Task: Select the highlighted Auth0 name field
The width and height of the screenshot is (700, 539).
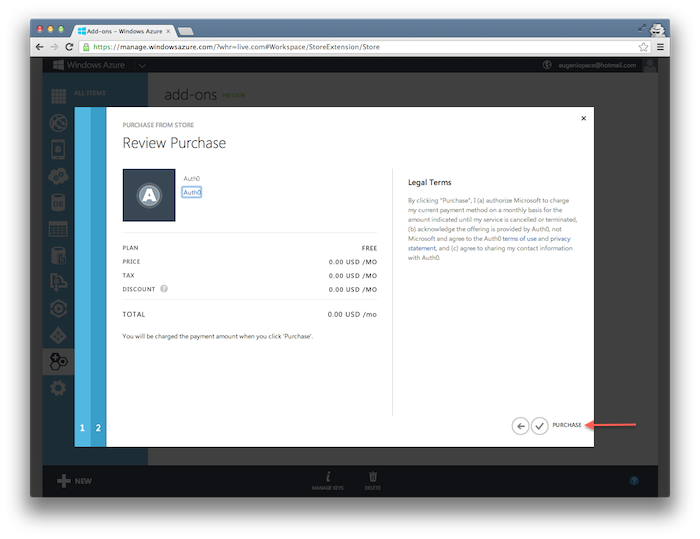Action: [192, 192]
